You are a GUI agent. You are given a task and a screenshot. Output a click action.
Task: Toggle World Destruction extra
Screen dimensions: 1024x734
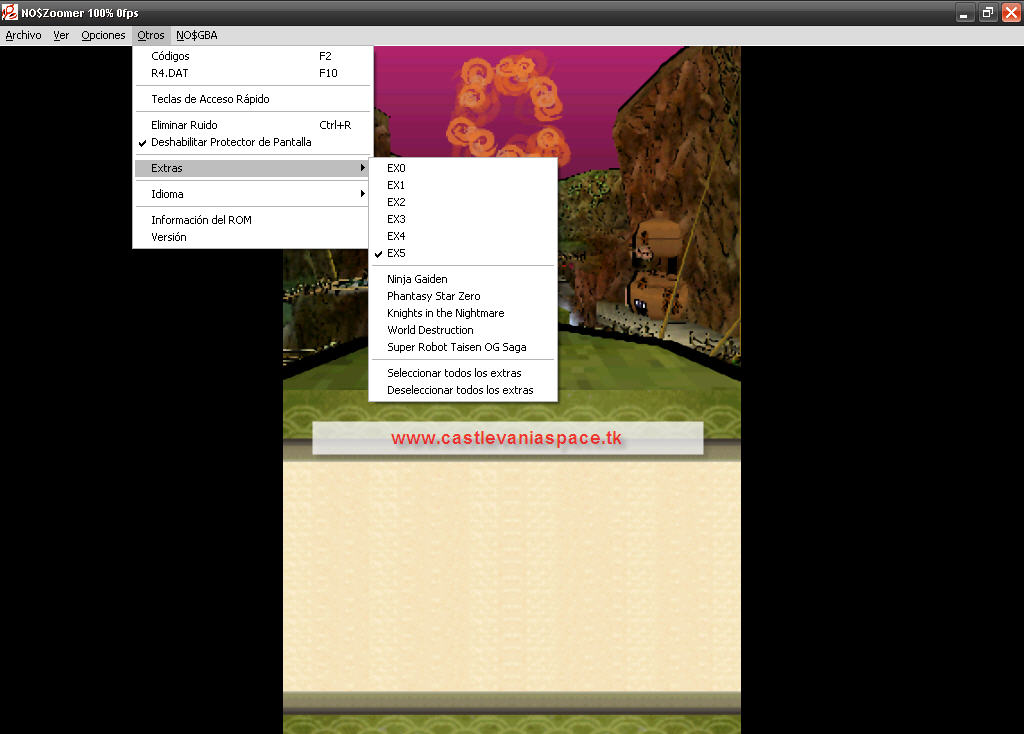point(463,330)
